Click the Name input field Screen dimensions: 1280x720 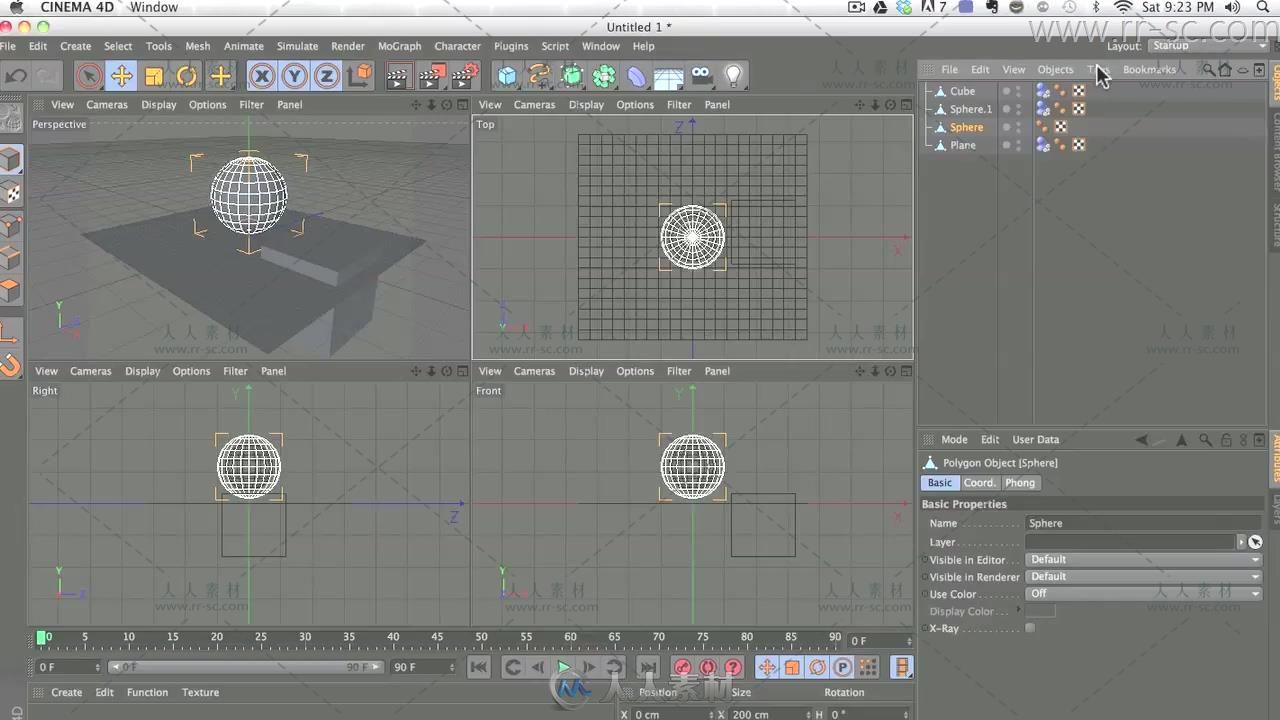pyautogui.click(x=1144, y=524)
